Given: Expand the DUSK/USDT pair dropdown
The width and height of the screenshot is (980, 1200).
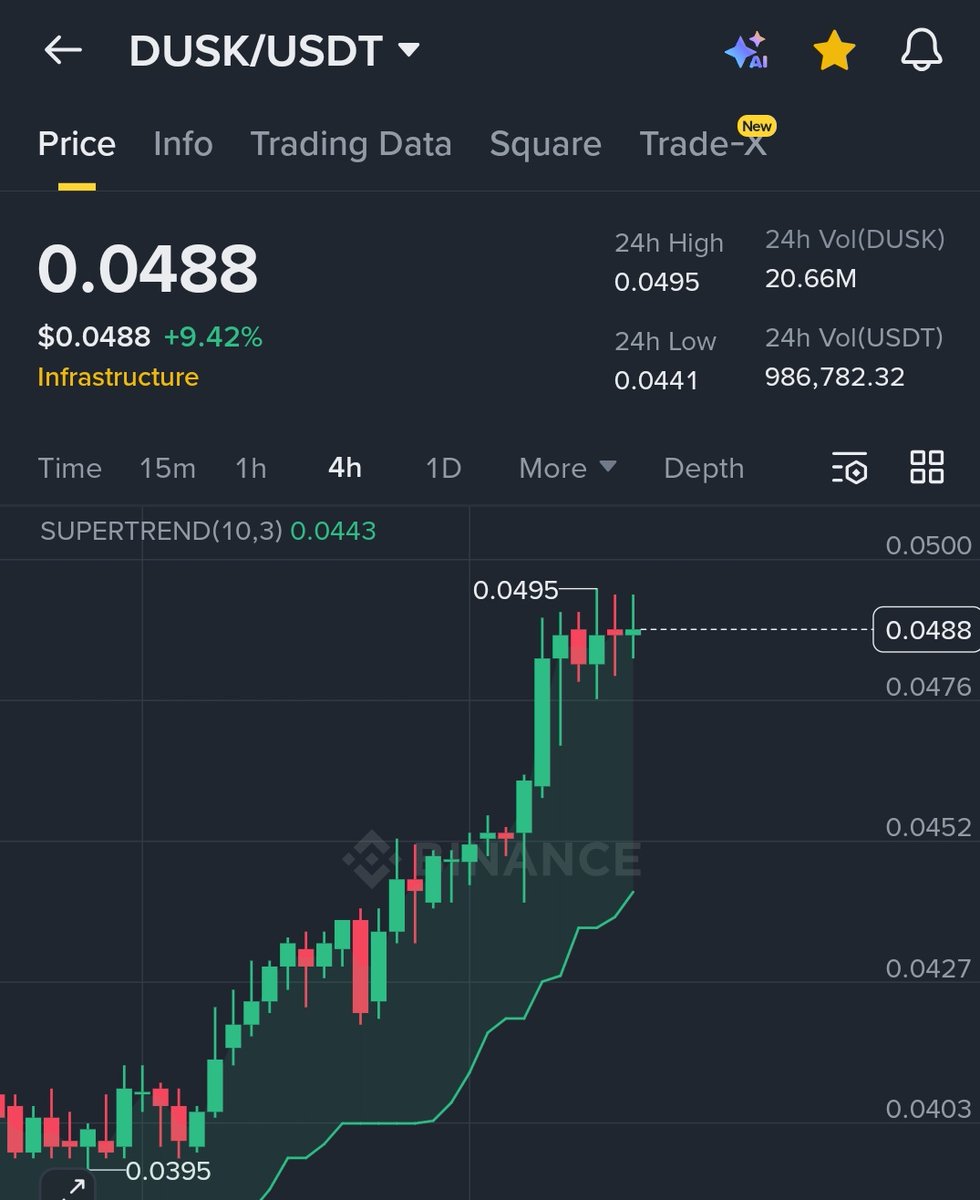Looking at the screenshot, I should [408, 50].
